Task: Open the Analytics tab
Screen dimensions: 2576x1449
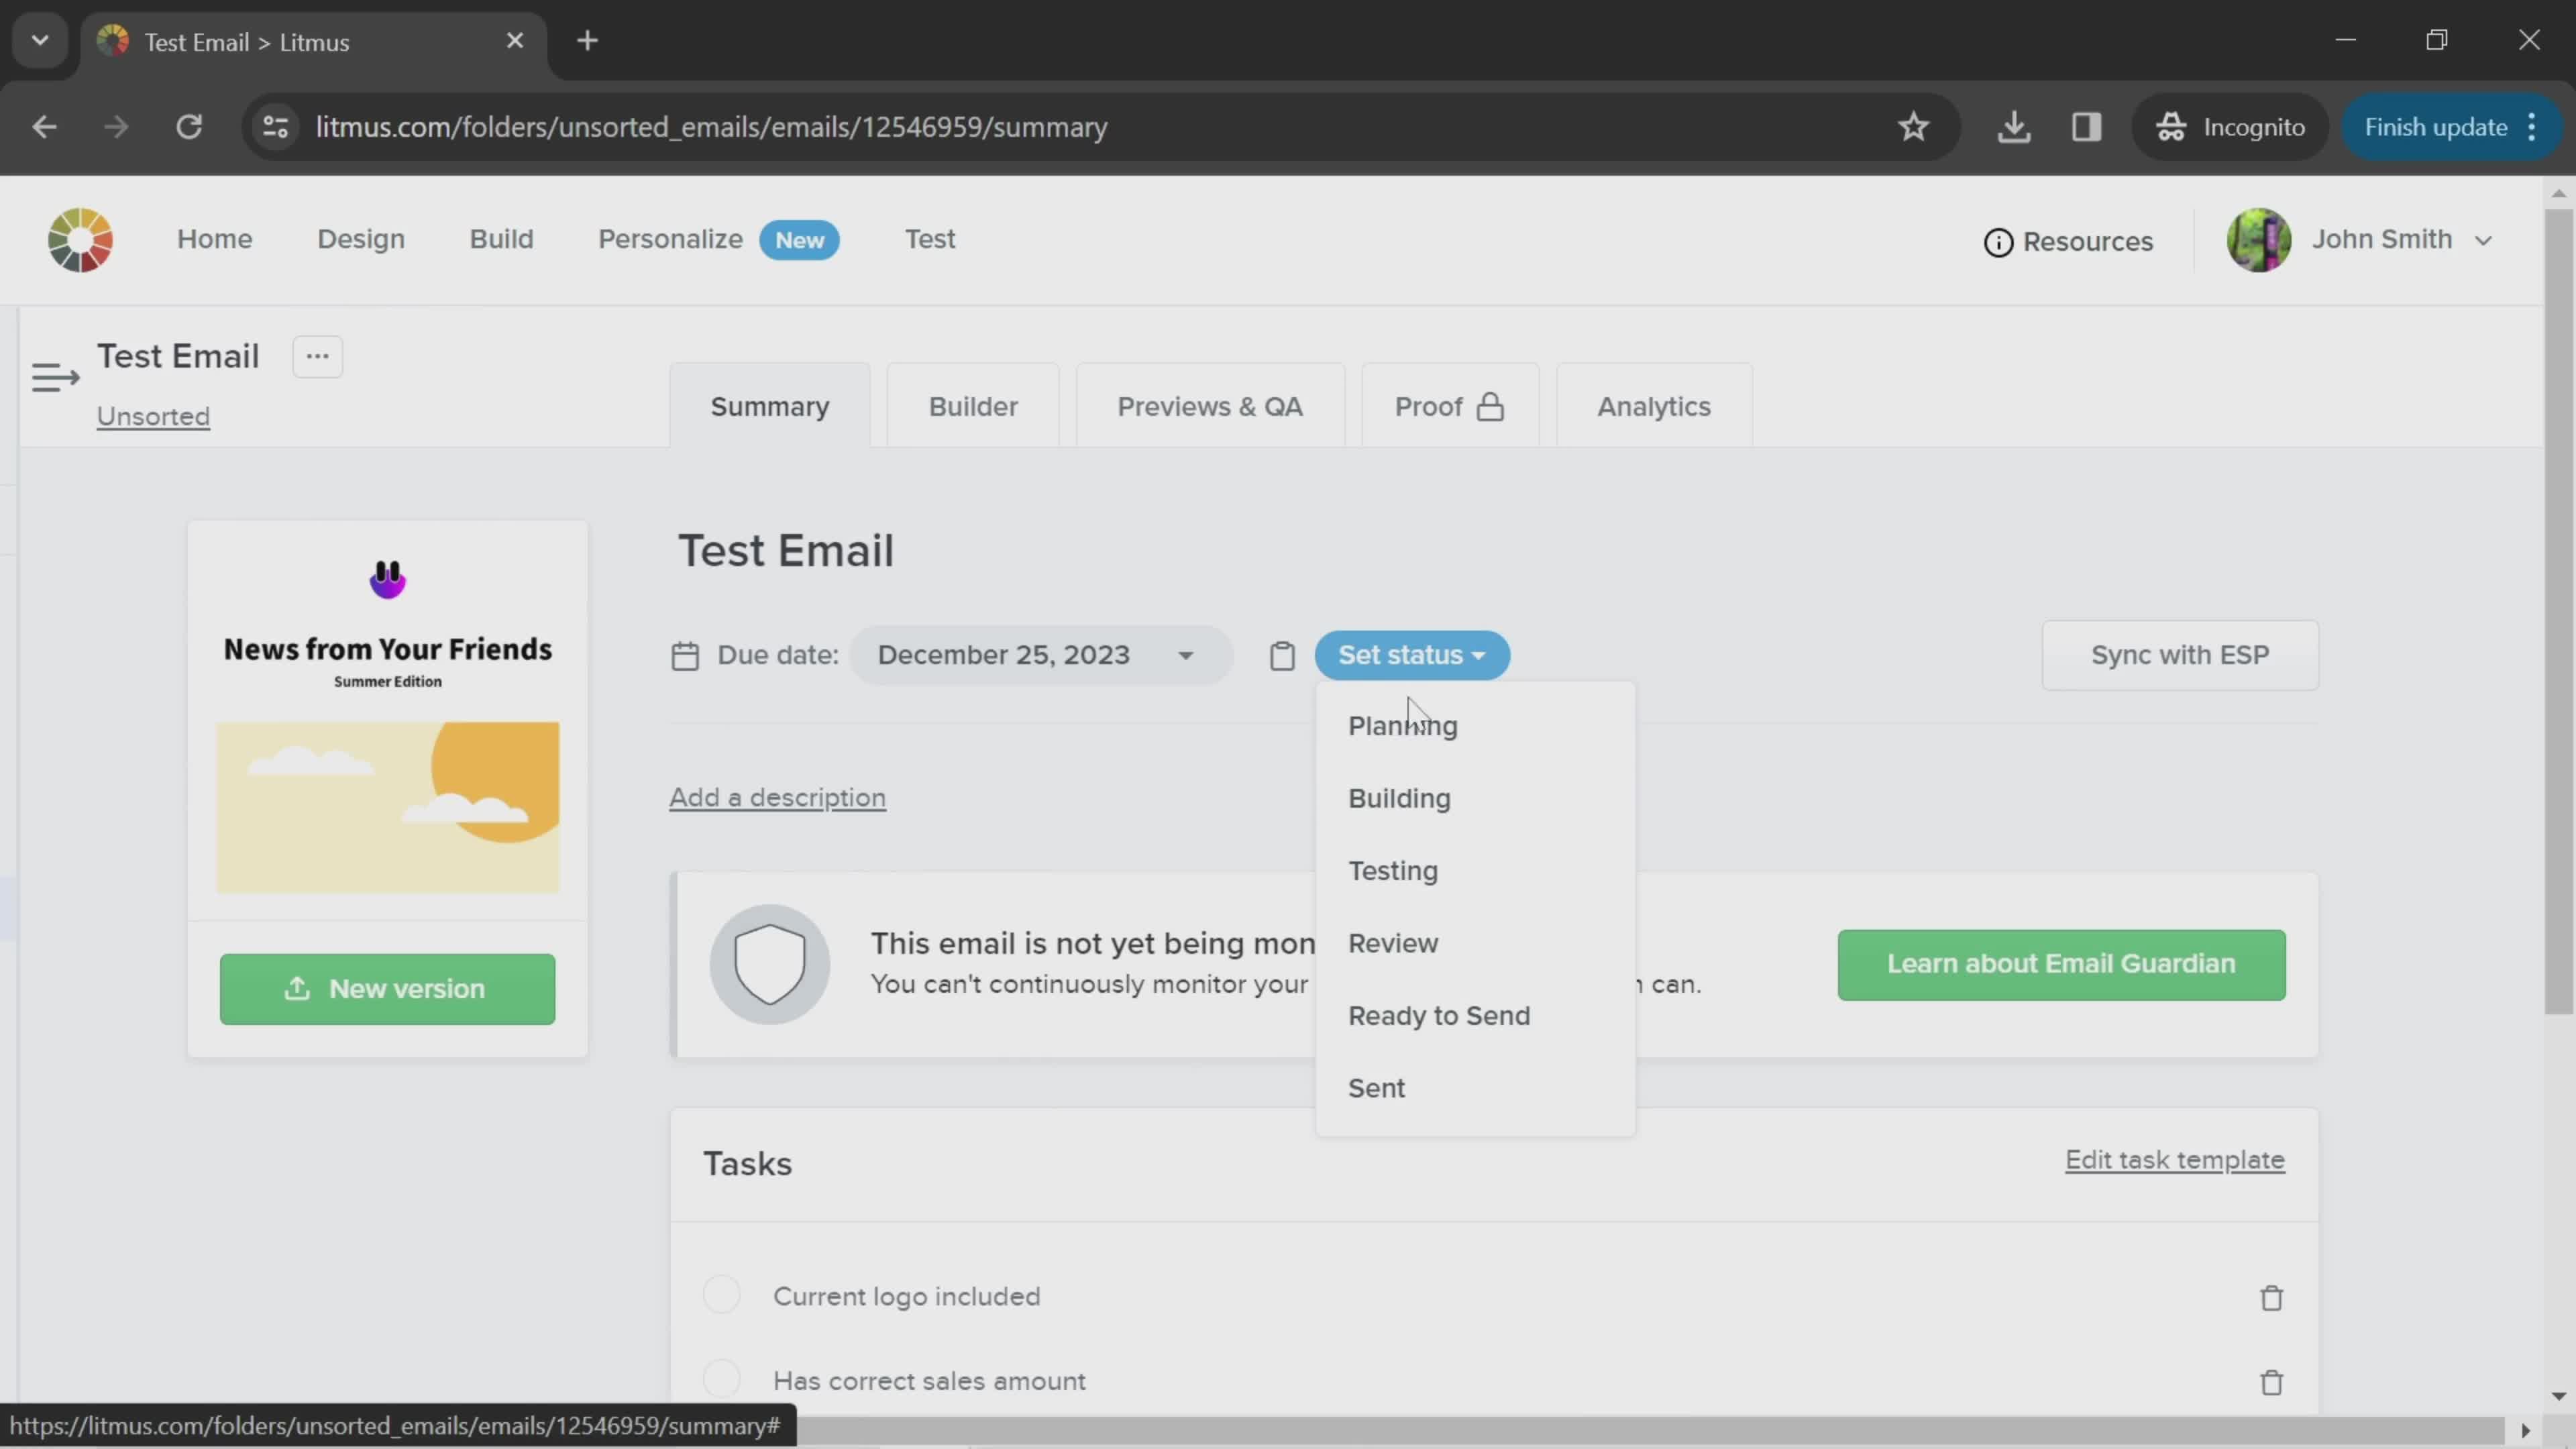Action: [1654, 406]
